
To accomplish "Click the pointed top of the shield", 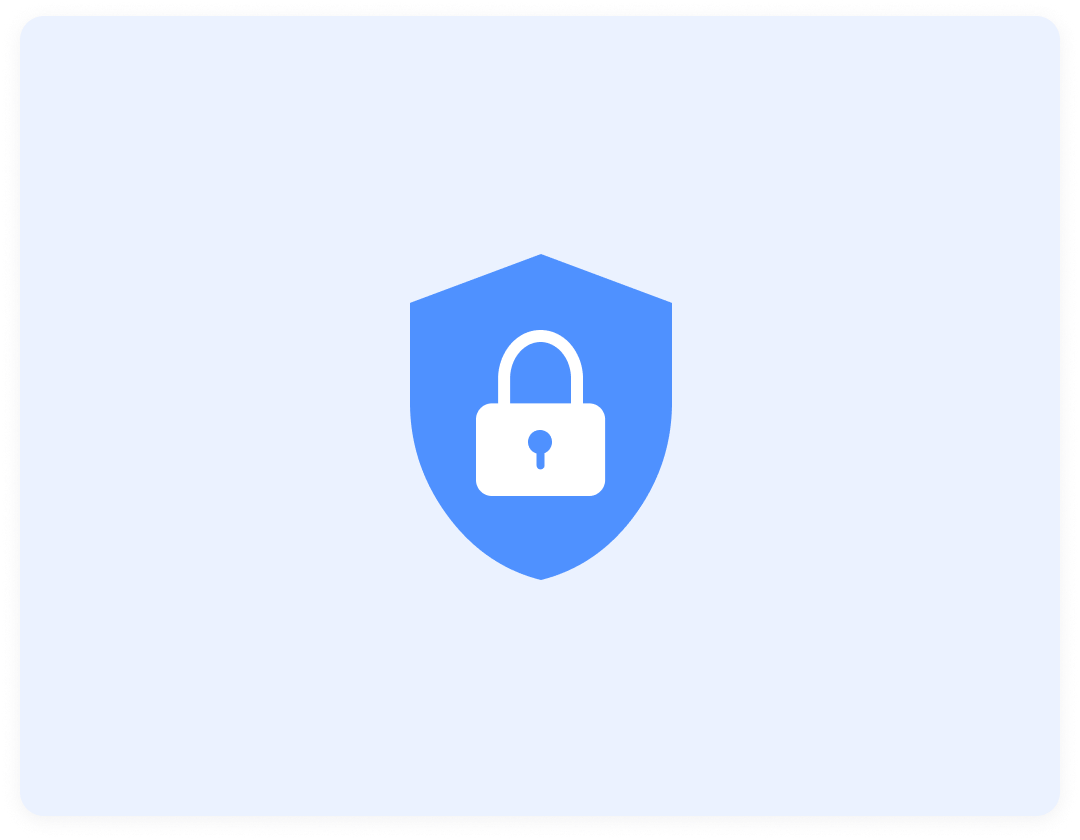I will [541, 258].
